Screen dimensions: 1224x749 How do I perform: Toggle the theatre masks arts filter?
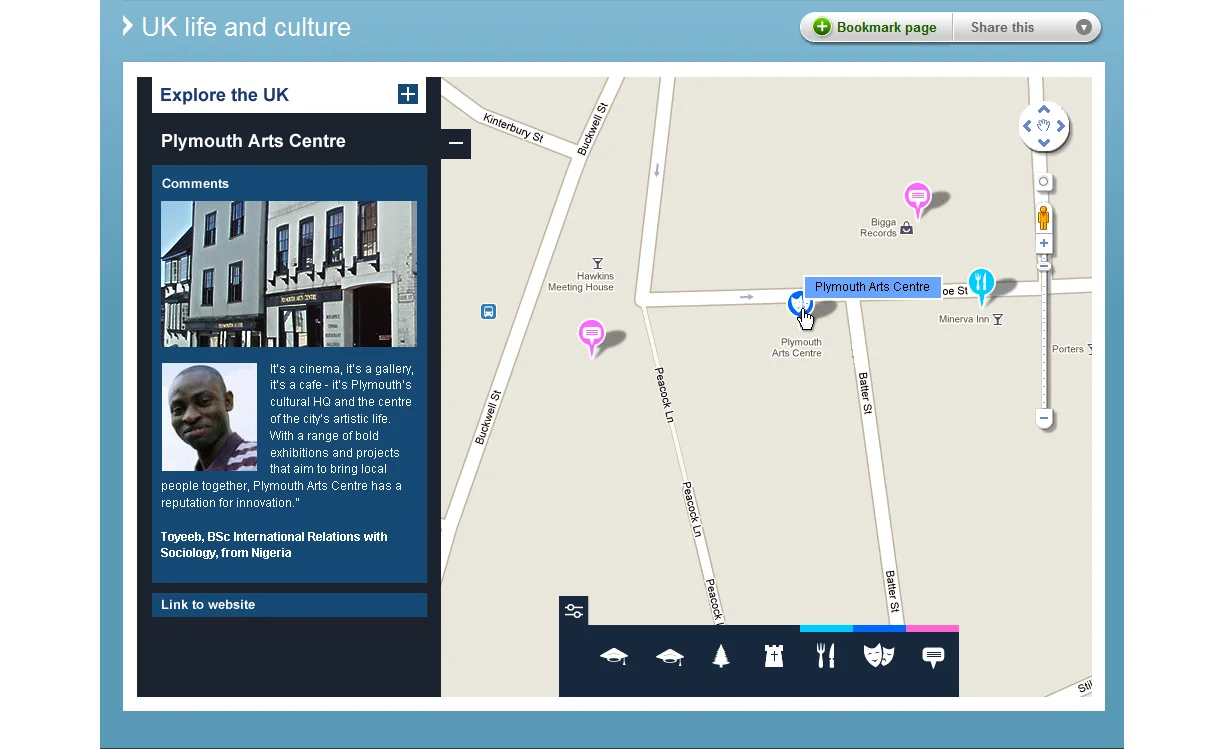click(879, 656)
